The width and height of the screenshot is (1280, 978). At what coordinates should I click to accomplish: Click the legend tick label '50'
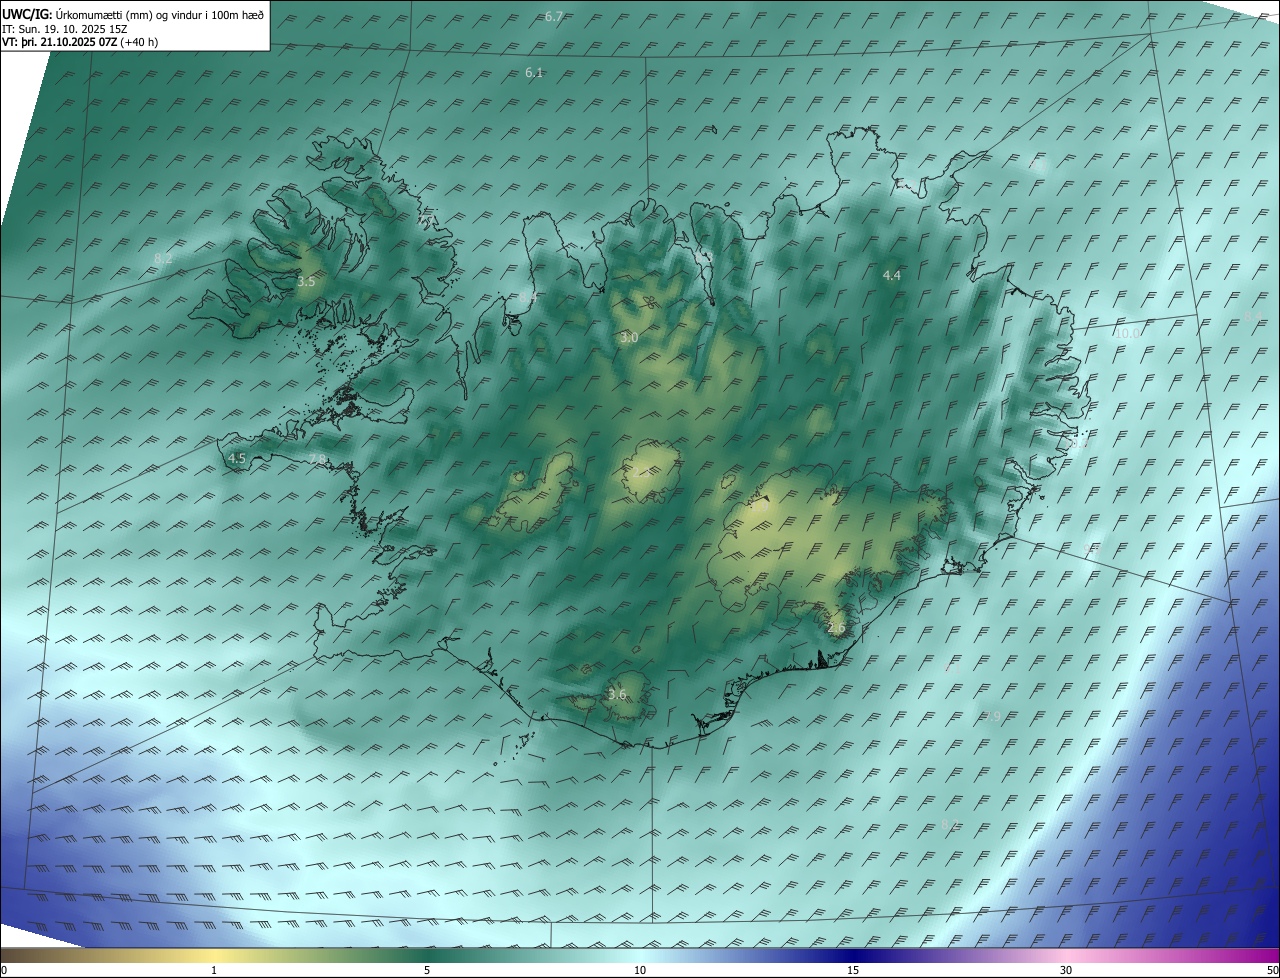[x=1272, y=970]
